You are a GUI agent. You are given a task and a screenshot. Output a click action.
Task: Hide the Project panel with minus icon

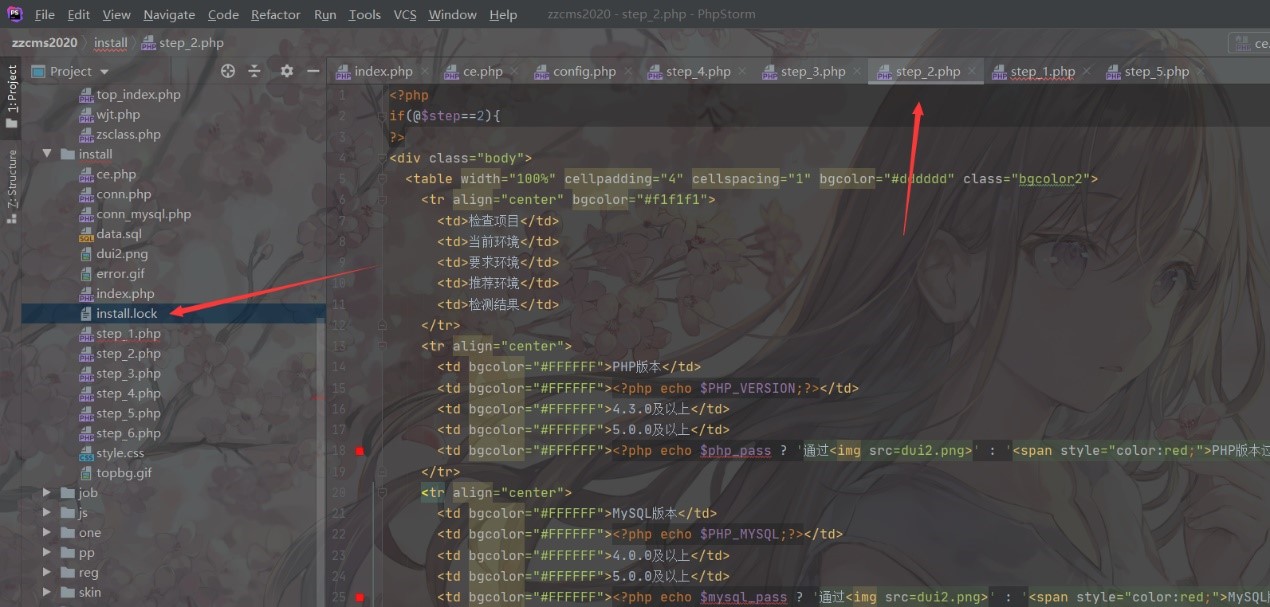(313, 71)
